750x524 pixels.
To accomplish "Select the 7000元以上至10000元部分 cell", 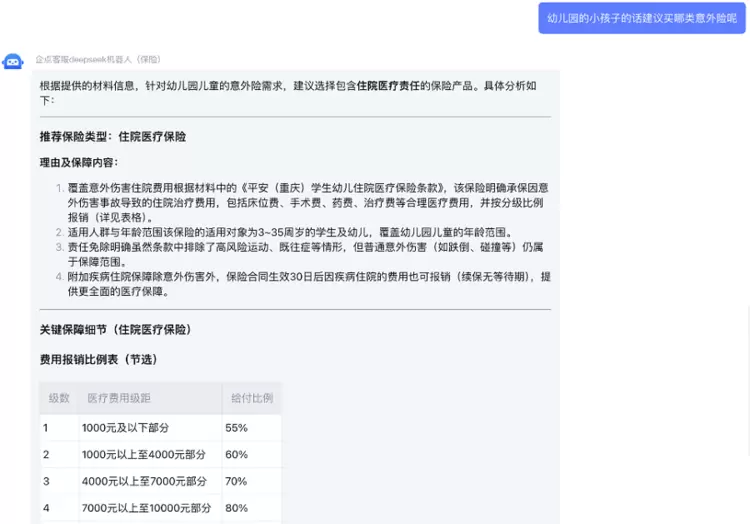I will point(147,508).
